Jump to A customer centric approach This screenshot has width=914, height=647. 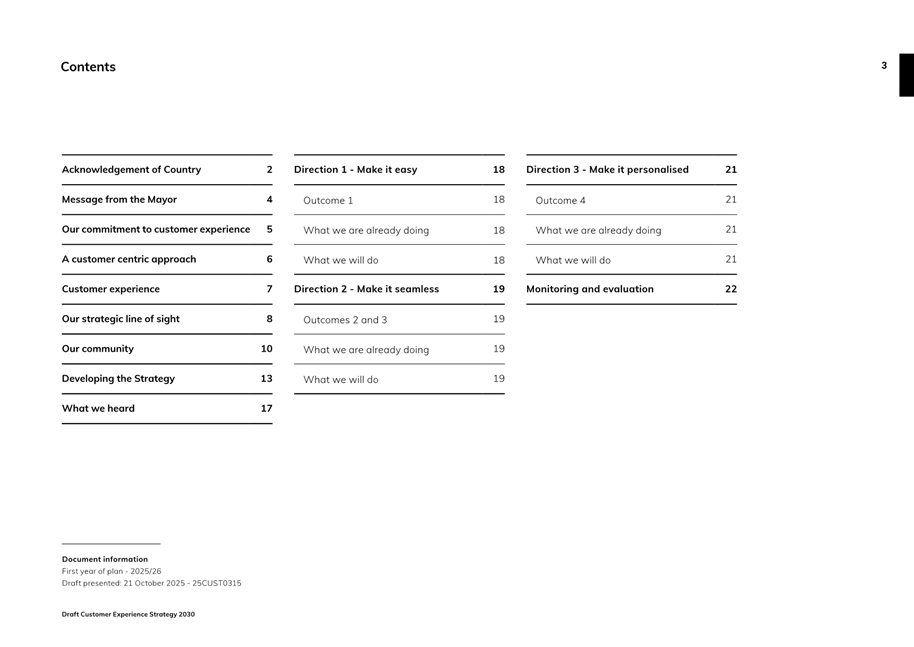(129, 260)
